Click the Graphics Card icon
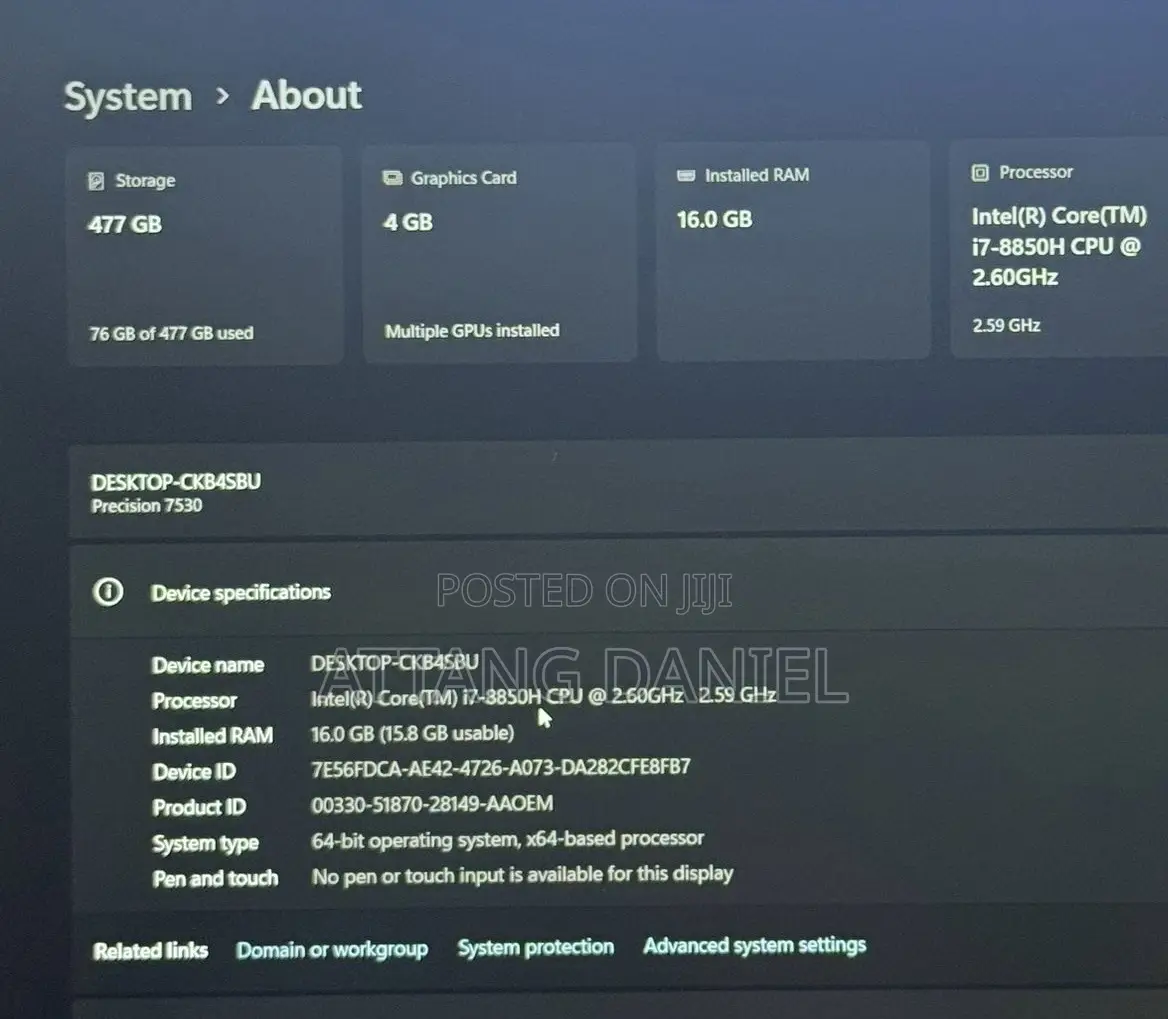The height and width of the screenshot is (1019, 1168). click(x=392, y=178)
